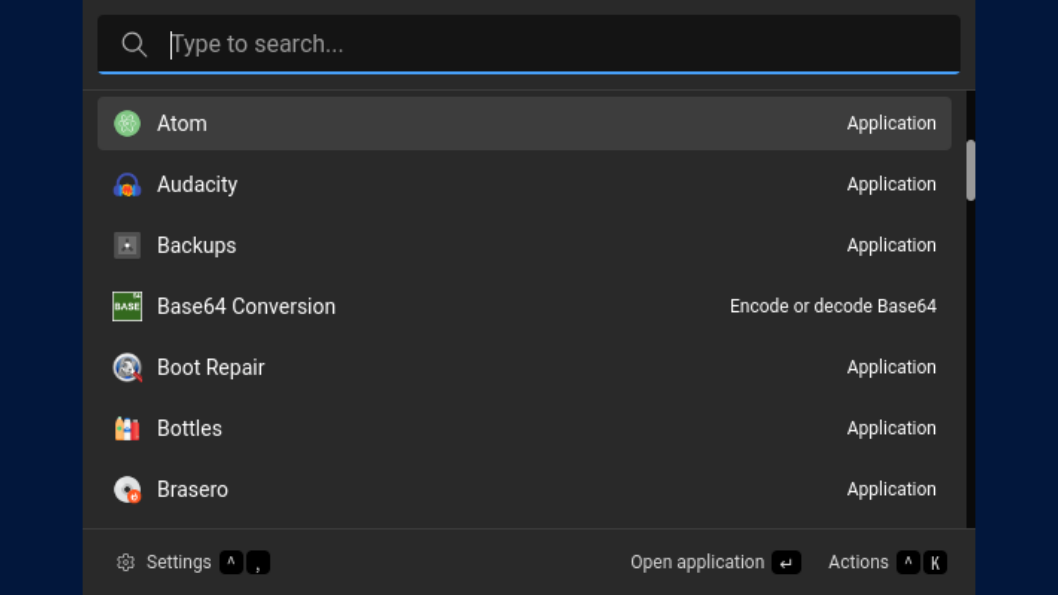Click the Brasero disc icon
The image size is (1058, 595).
click(127, 490)
